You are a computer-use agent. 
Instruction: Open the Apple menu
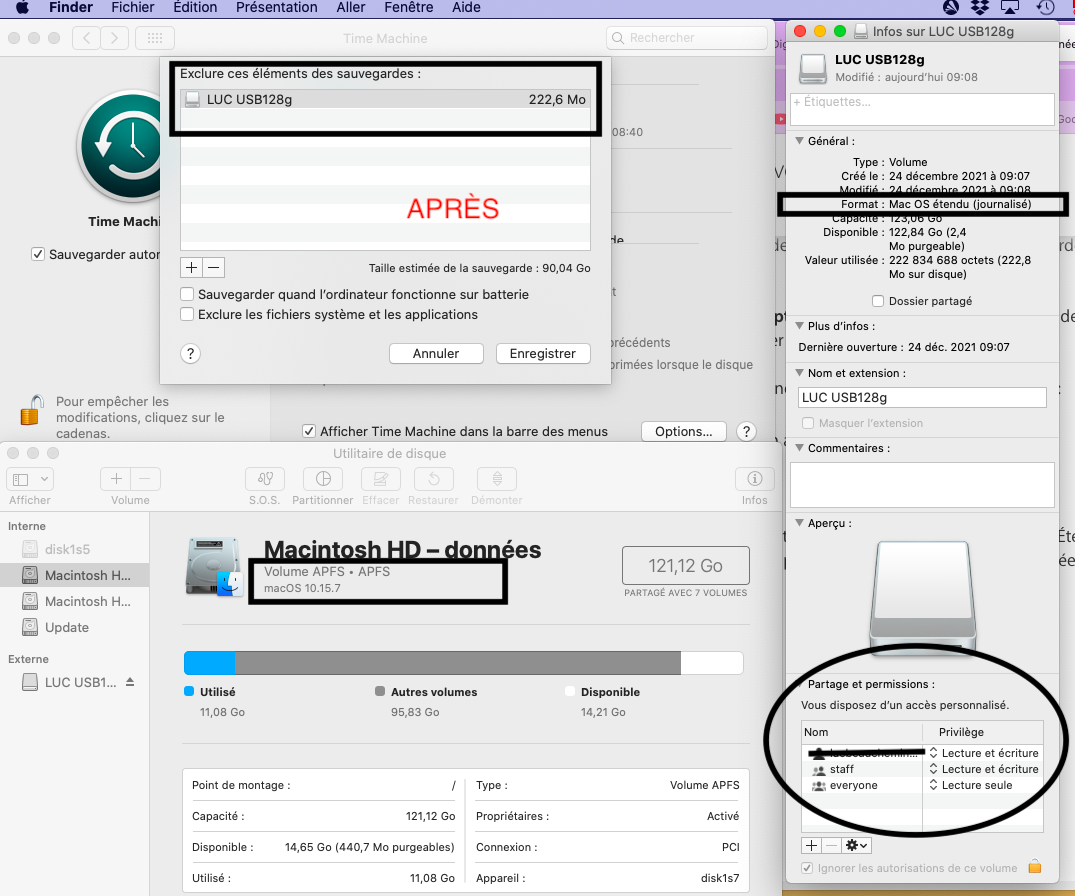pyautogui.click(x=22, y=8)
